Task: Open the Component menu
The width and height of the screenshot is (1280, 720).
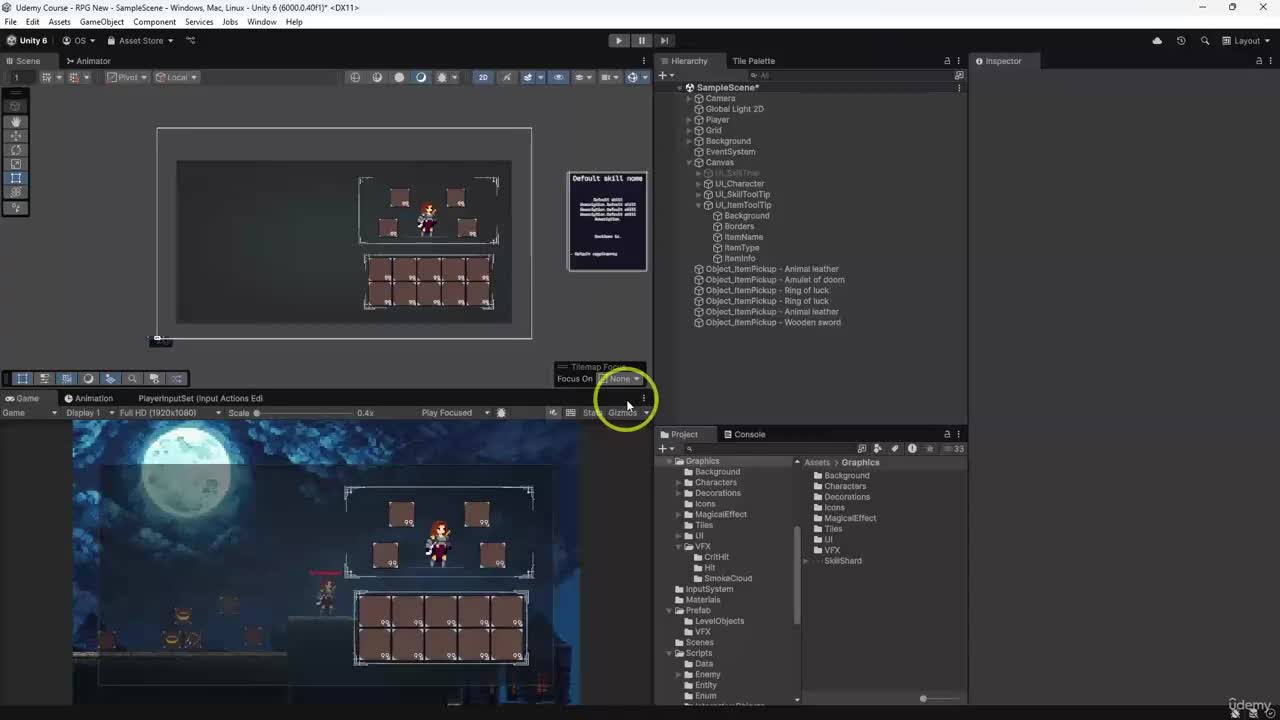Action: [154, 21]
